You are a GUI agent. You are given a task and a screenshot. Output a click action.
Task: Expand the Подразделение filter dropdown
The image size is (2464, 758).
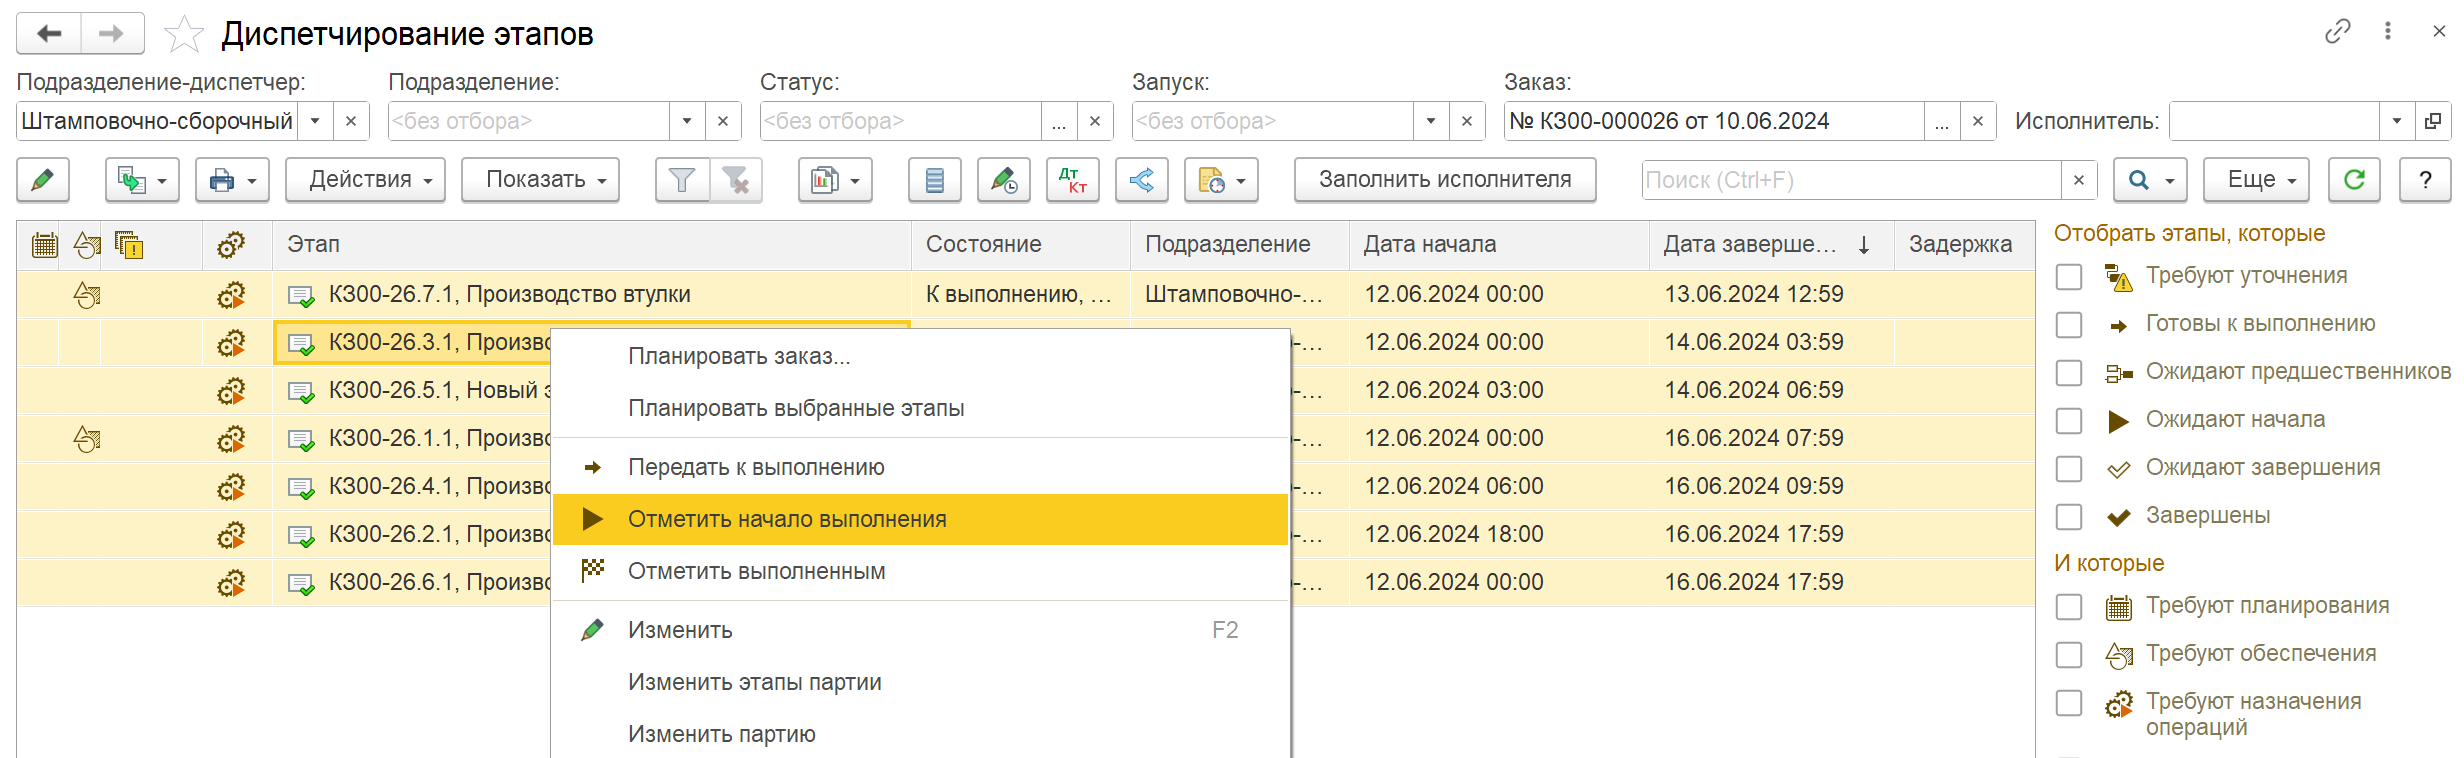pyautogui.click(x=687, y=121)
